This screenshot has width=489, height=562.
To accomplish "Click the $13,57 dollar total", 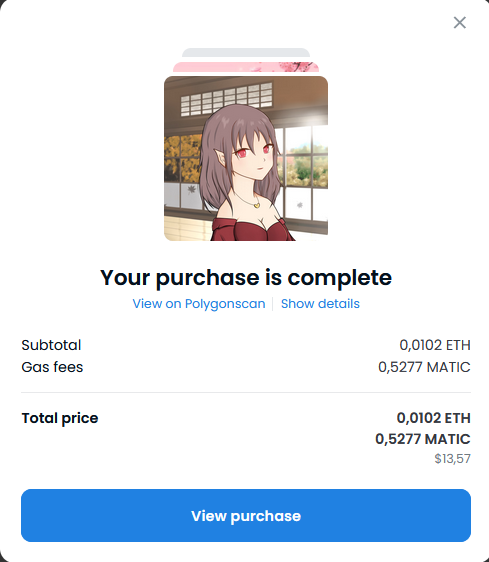I will click(452, 459).
